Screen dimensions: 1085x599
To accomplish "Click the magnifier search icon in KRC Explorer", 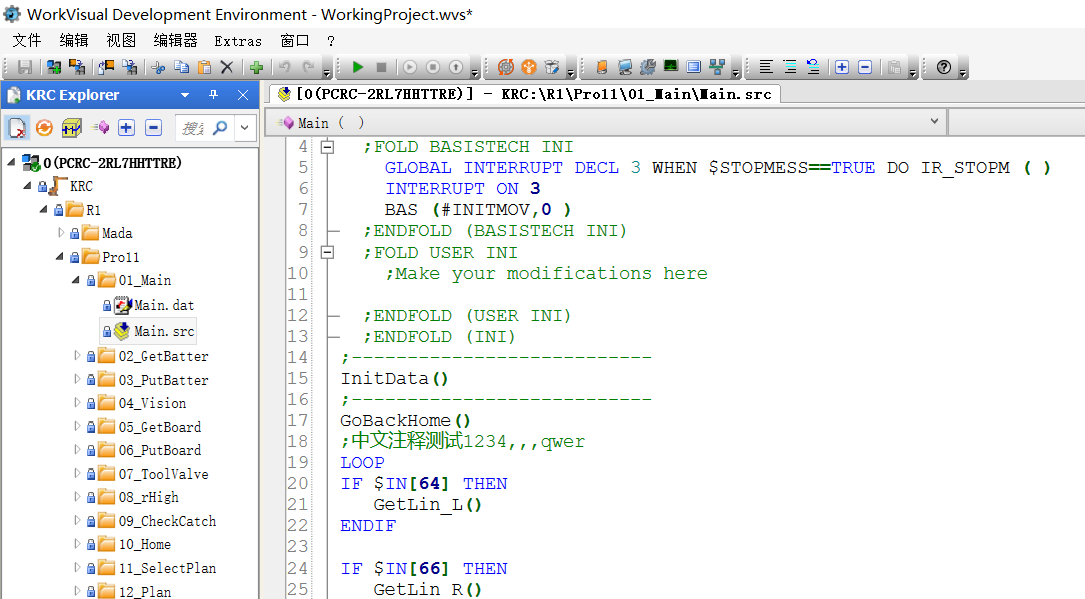I will pos(220,128).
